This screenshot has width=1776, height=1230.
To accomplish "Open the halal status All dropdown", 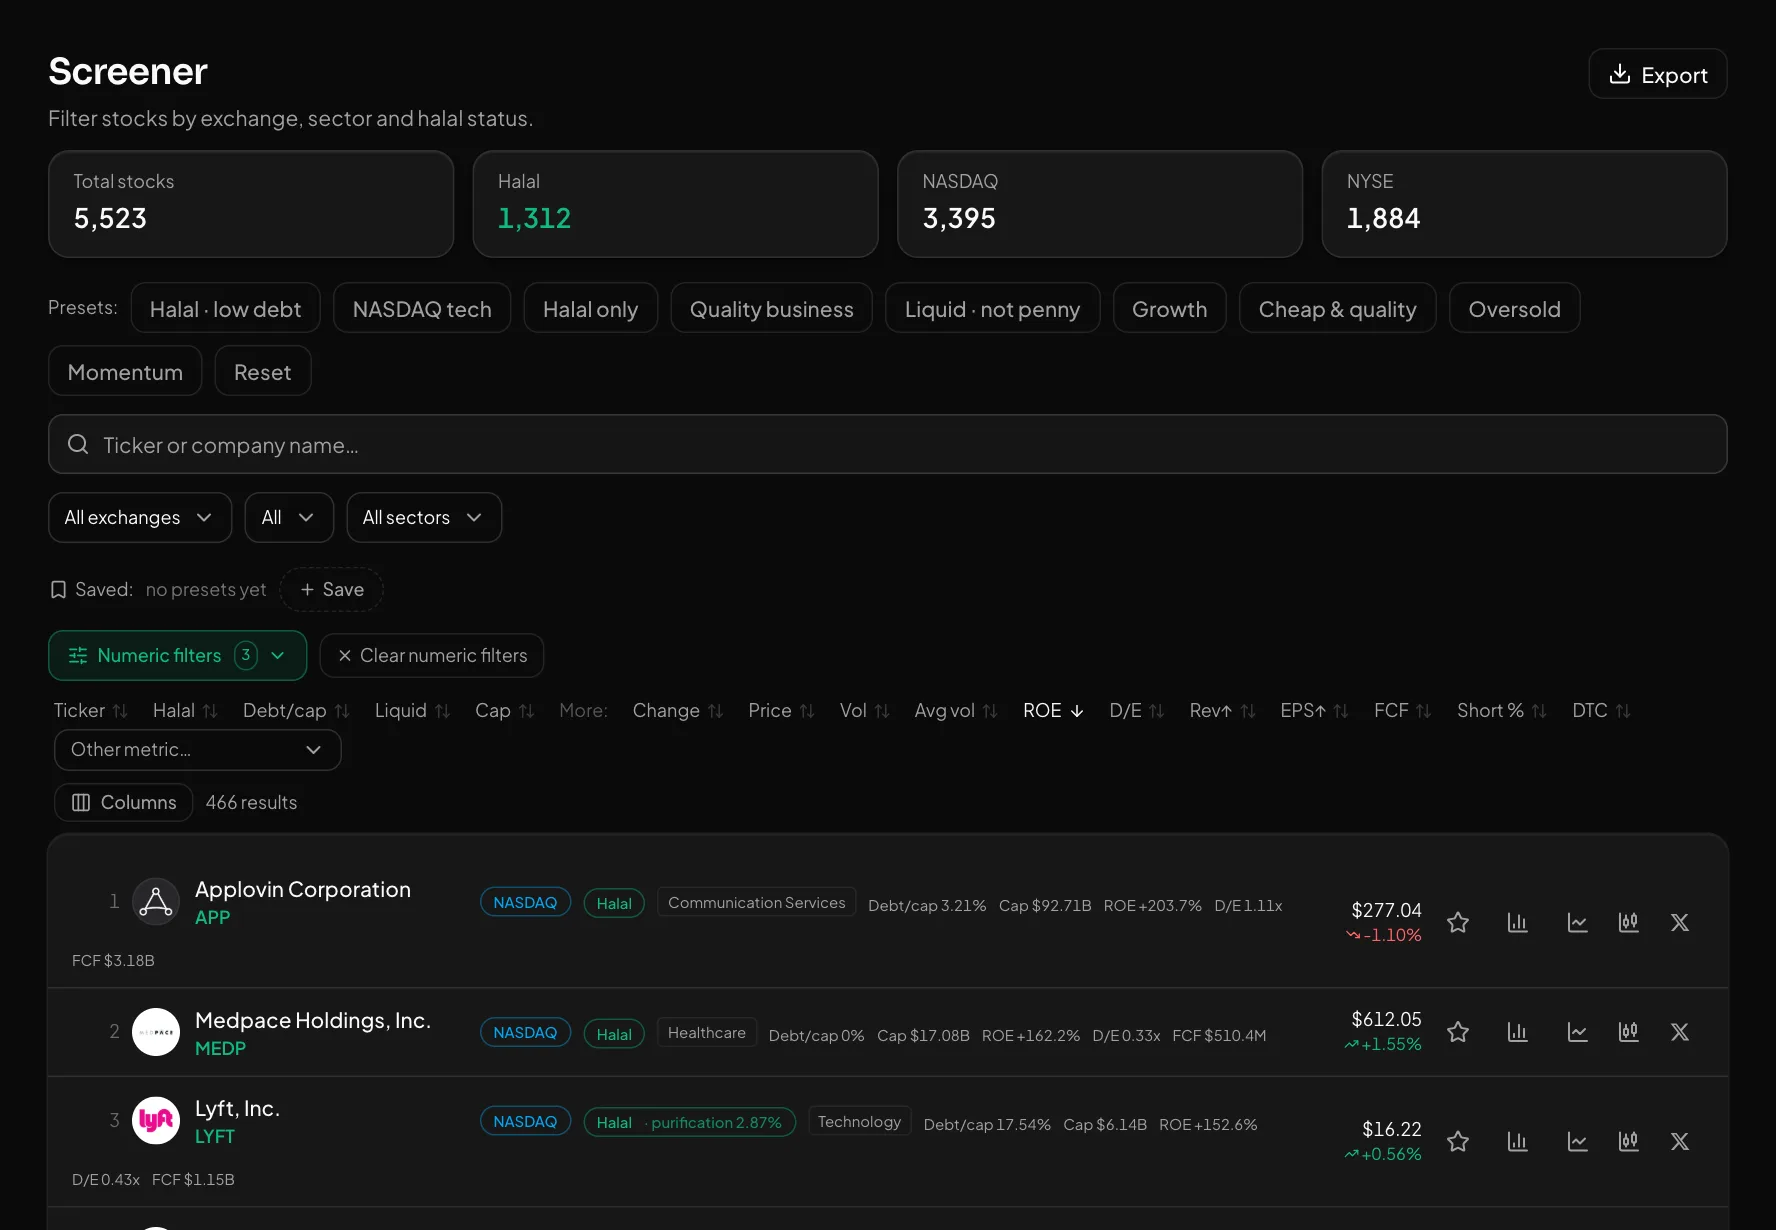I will [289, 517].
